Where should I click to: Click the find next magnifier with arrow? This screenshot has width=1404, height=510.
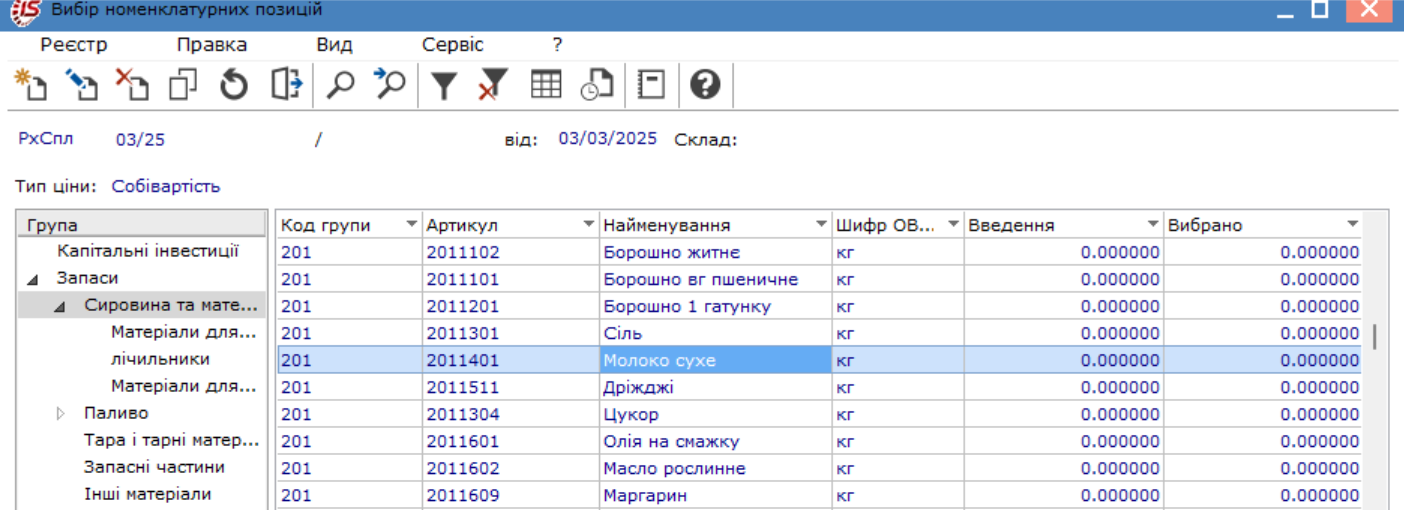pos(390,85)
